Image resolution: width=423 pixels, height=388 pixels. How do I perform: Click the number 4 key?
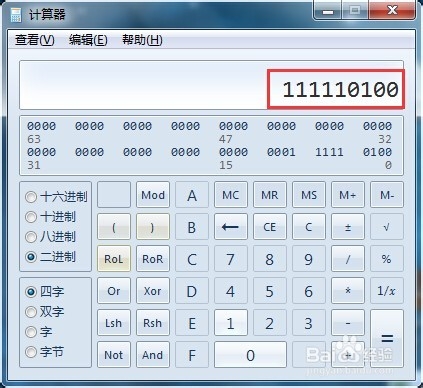pos(231,291)
